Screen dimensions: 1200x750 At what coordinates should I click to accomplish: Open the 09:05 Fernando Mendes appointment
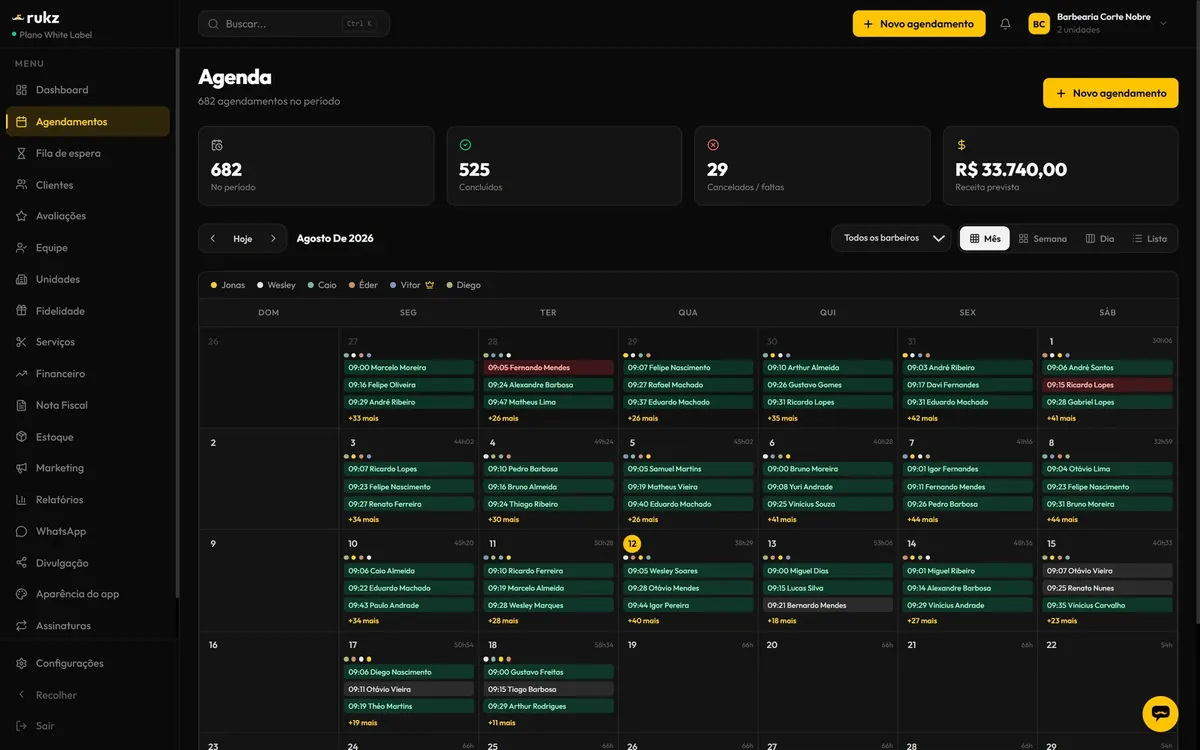[549, 368]
